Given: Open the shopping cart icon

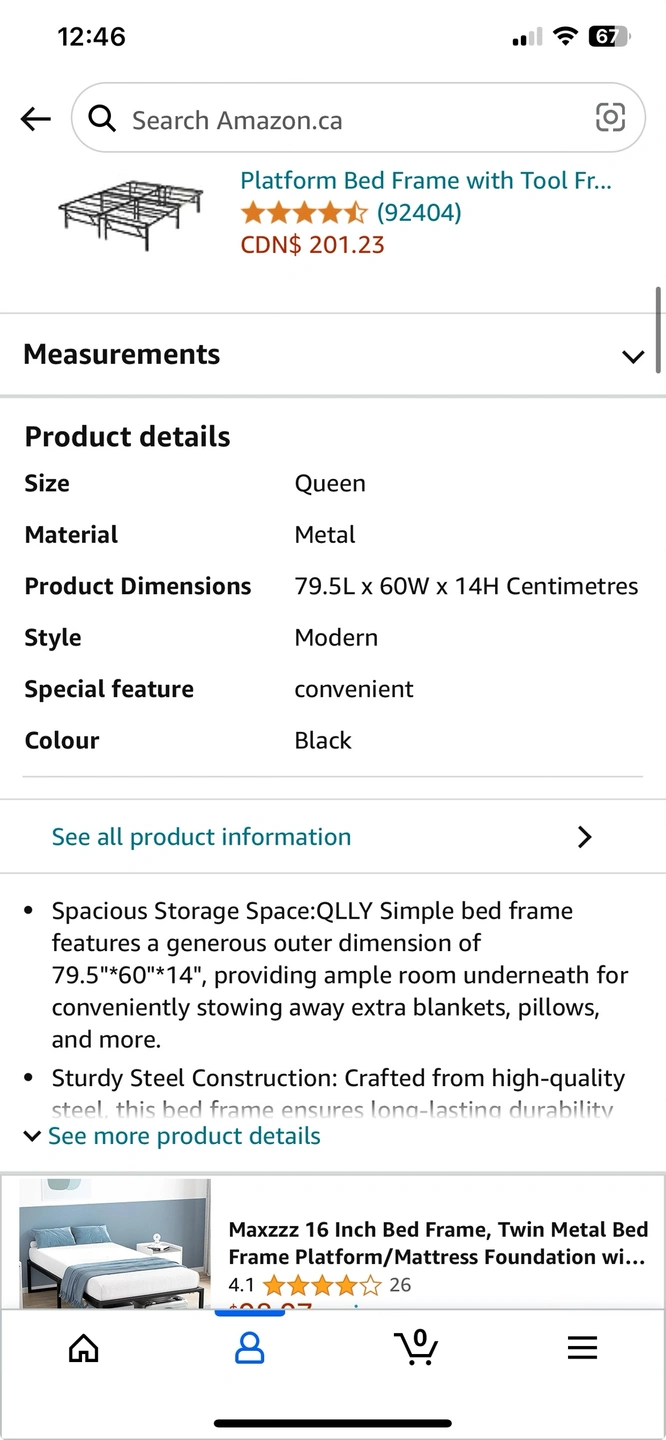Looking at the screenshot, I should pos(416,1346).
